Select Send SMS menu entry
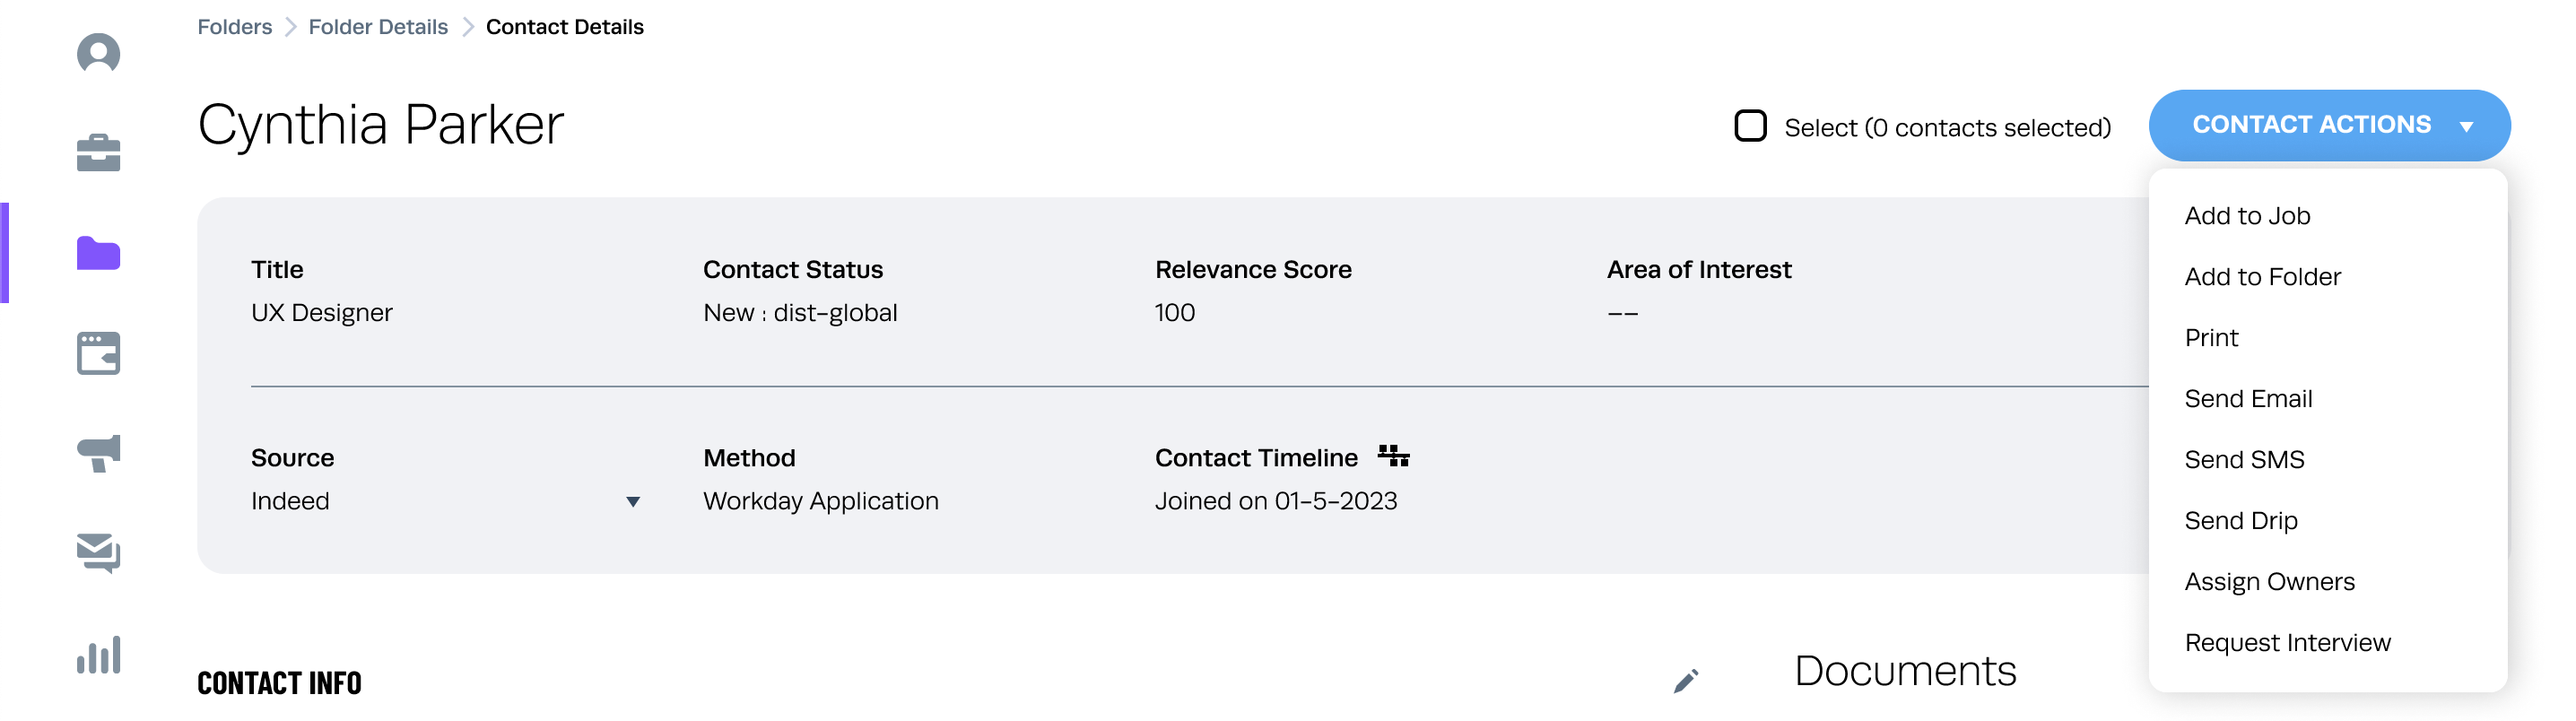The image size is (2576, 721). pos(2244,460)
